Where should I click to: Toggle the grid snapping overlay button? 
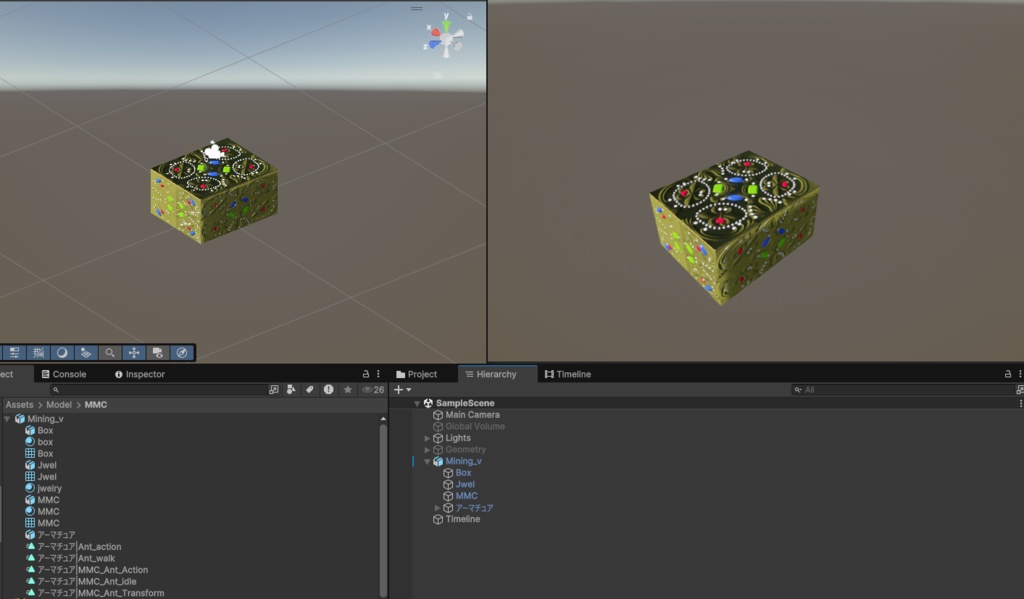point(39,353)
